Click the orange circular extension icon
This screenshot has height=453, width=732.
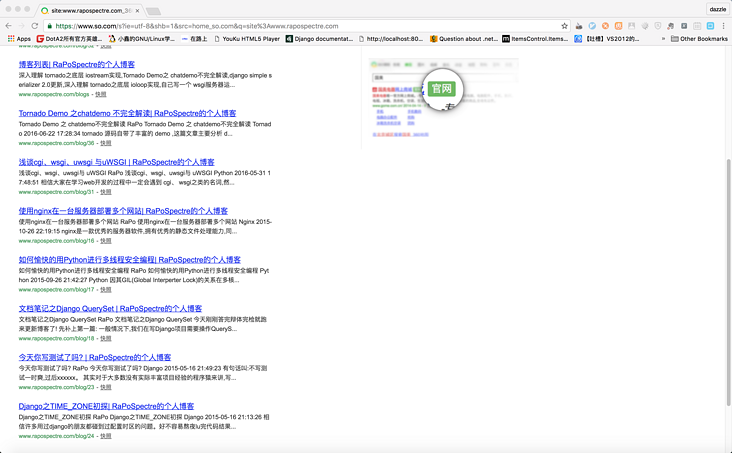(x=605, y=26)
